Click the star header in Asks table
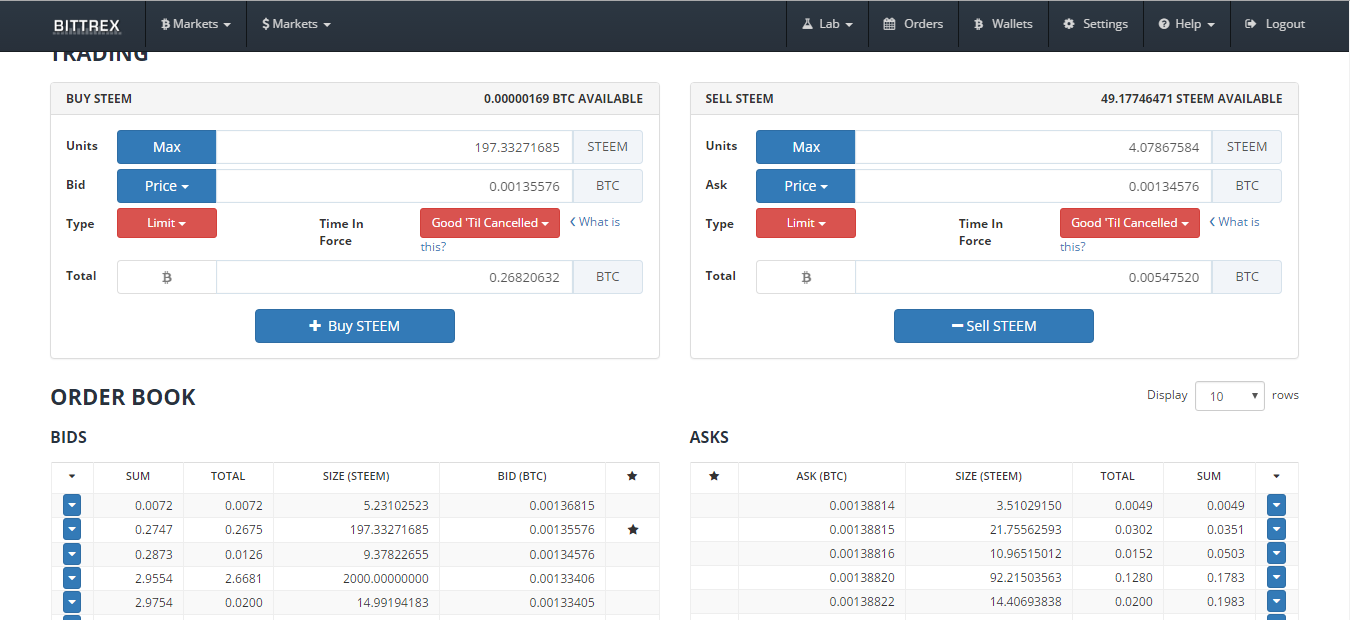 [x=714, y=476]
